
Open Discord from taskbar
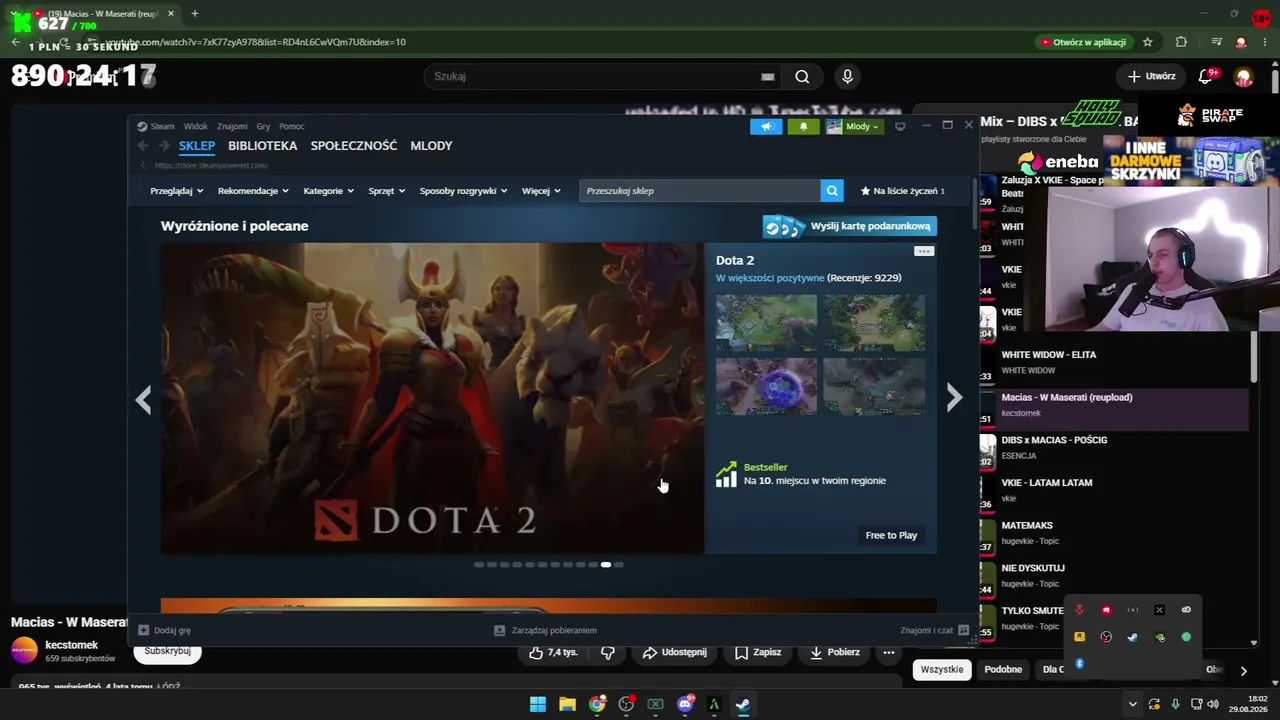click(685, 704)
